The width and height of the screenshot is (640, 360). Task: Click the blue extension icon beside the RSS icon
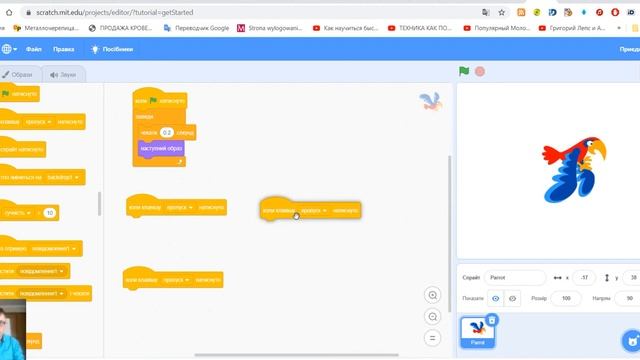point(552,12)
